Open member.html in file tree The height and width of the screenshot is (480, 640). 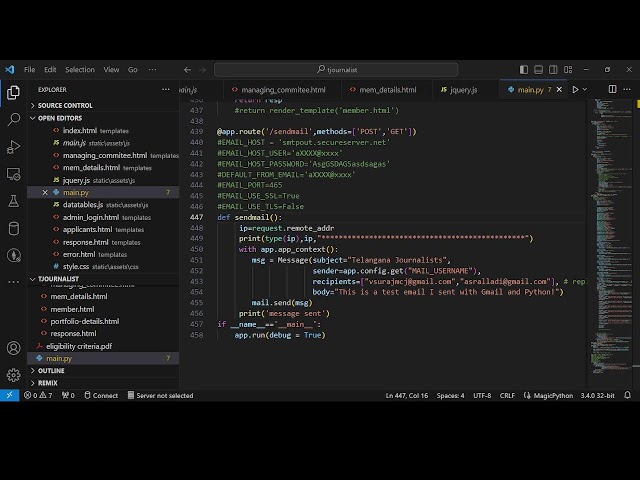pyautogui.click(x=103, y=309)
